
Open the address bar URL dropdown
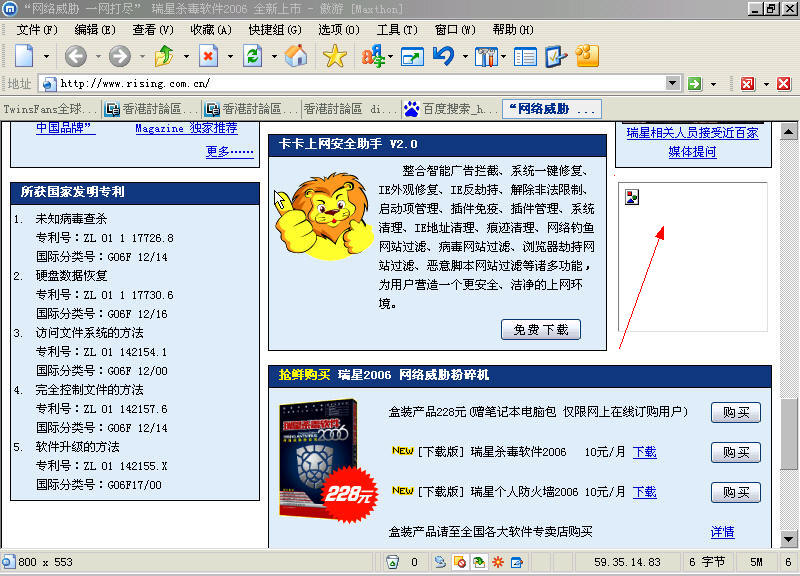[673, 83]
